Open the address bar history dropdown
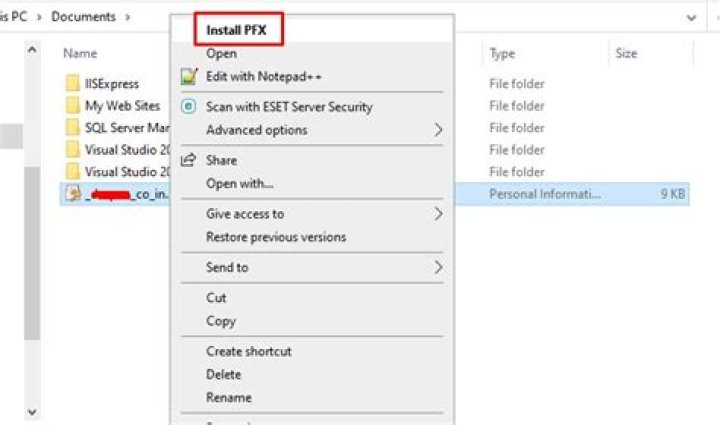Image resolution: width=720 pixels, height=425 pixels. (691, 17)
